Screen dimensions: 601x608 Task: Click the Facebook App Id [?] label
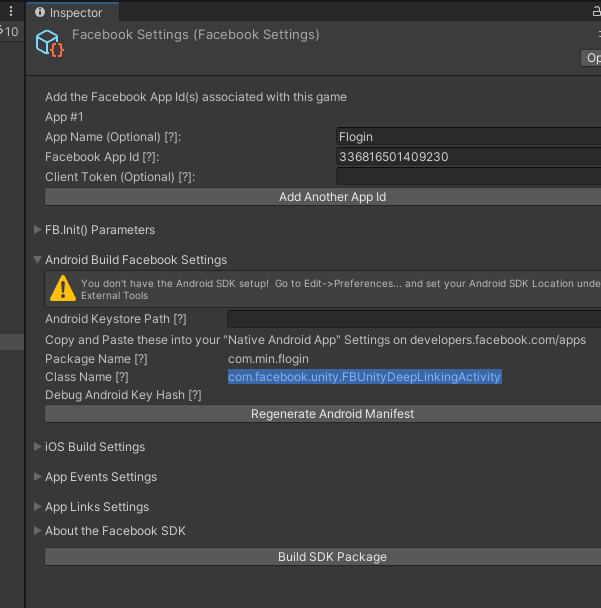102,157
